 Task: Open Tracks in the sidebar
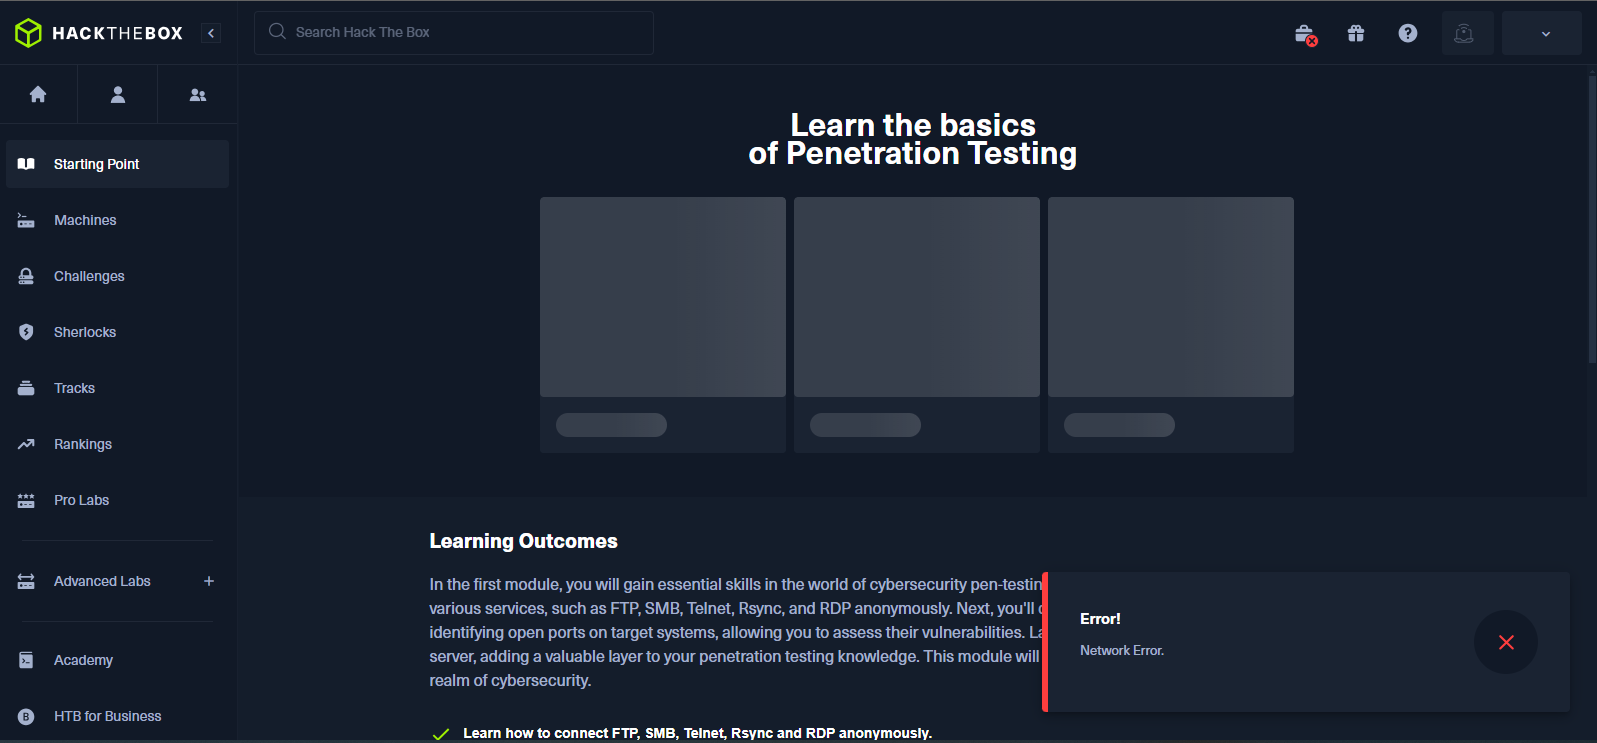117,388
